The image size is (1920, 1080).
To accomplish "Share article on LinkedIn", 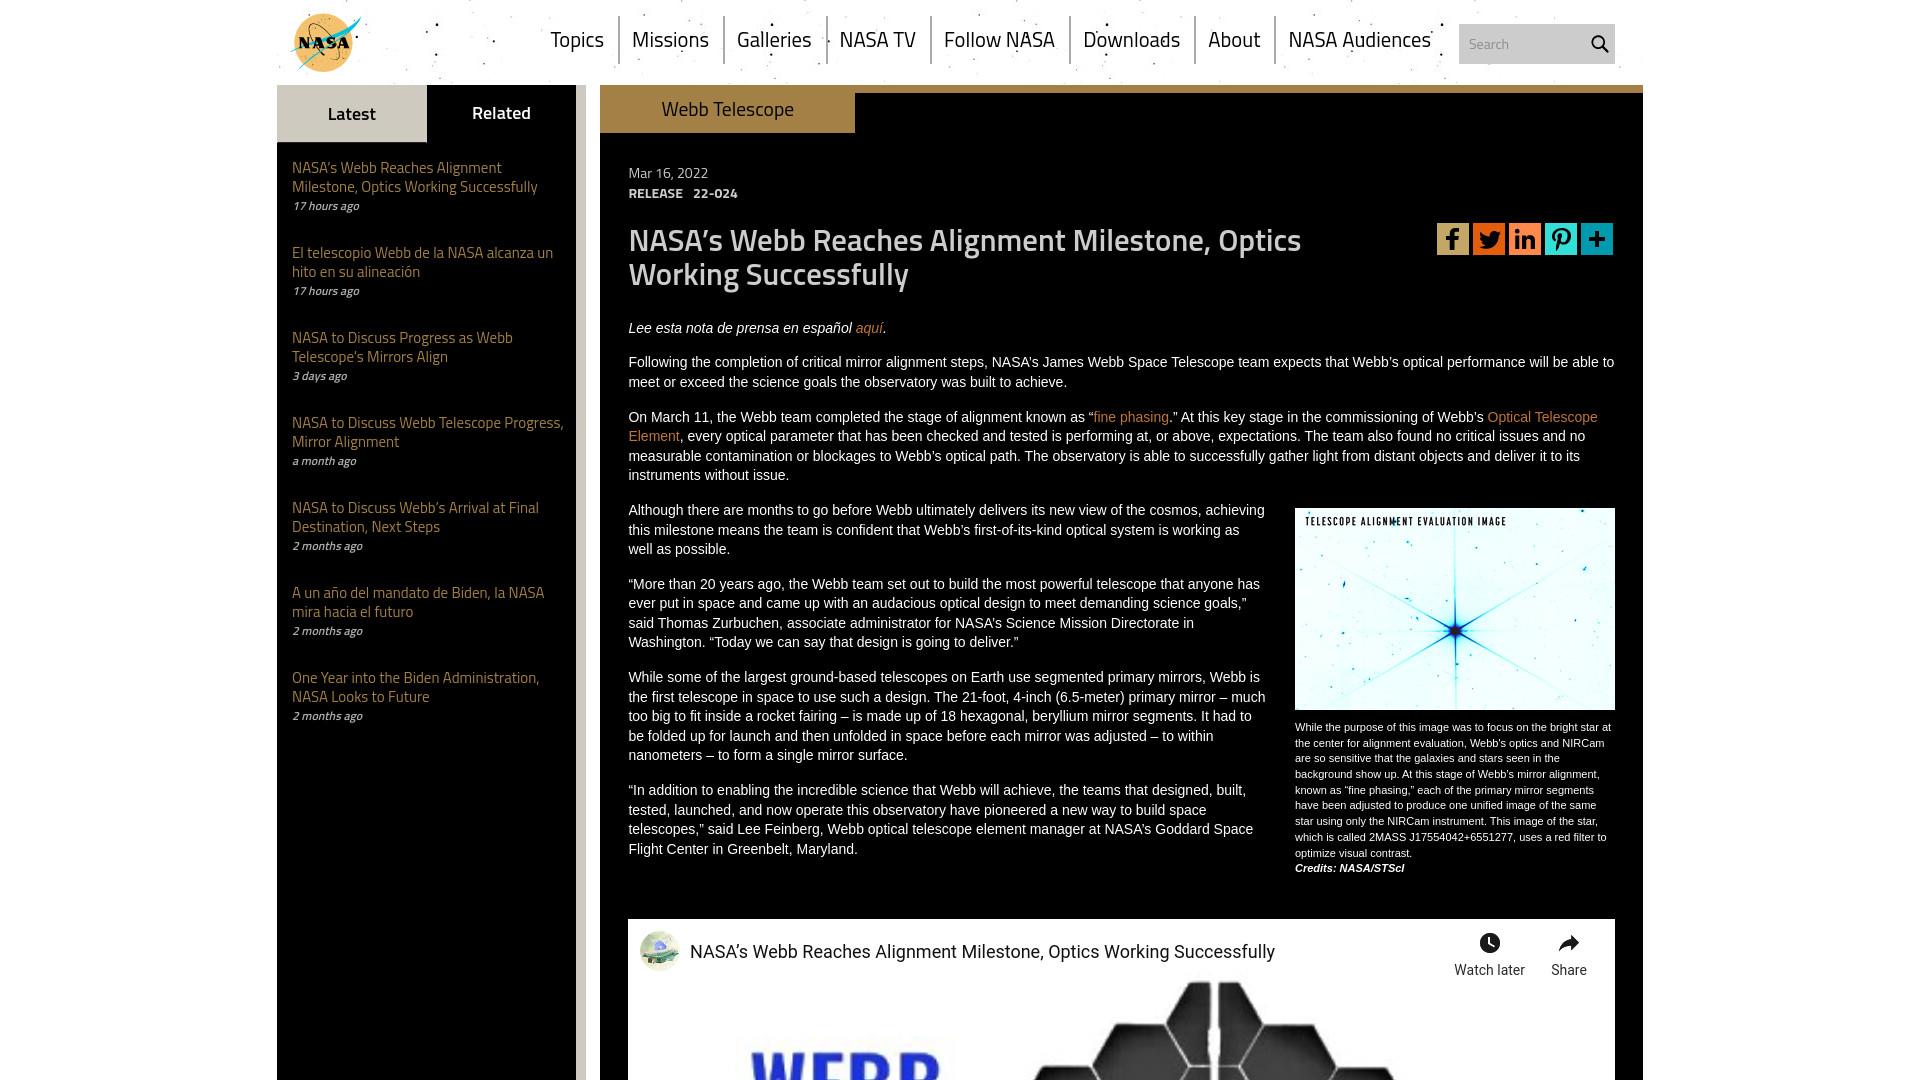I will pyautogui.click(x=1525, y=239).
